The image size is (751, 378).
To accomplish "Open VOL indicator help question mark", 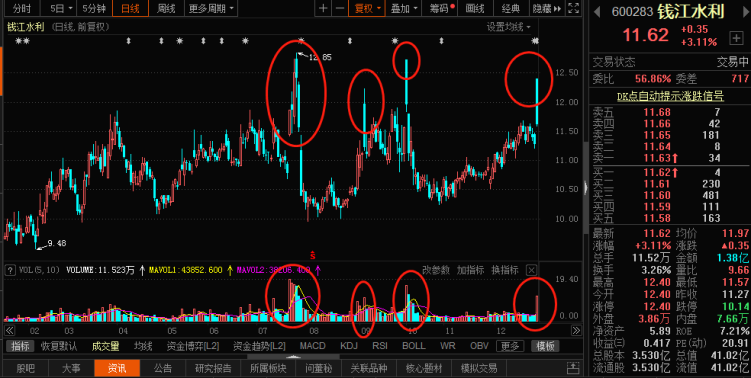I will [9, 270].
